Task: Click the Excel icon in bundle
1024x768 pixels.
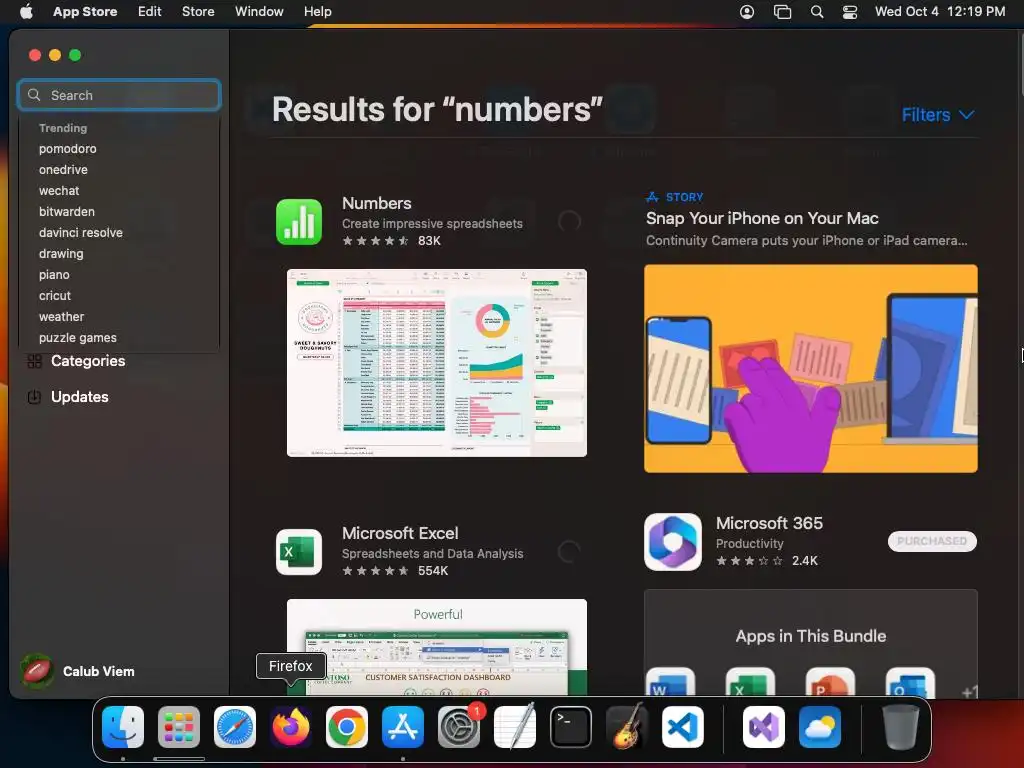Action: (750, 682)
